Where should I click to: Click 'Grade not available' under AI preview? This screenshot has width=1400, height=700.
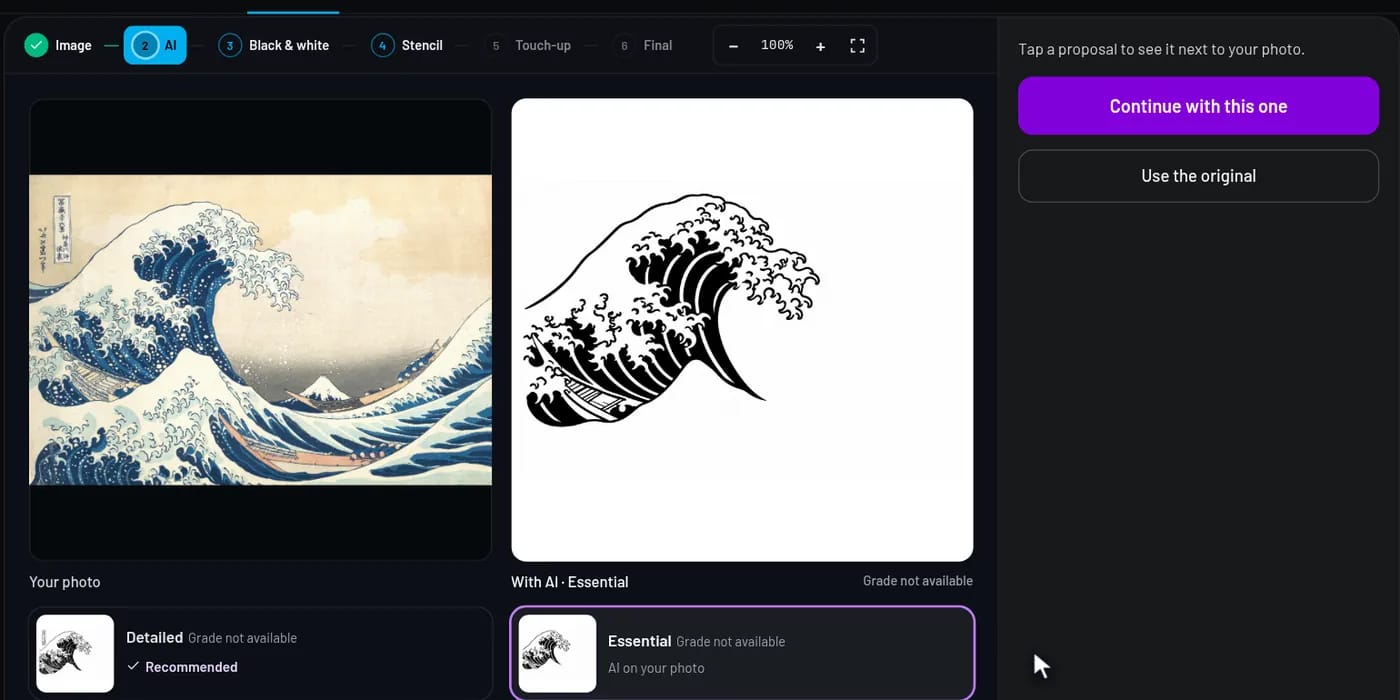918,581
